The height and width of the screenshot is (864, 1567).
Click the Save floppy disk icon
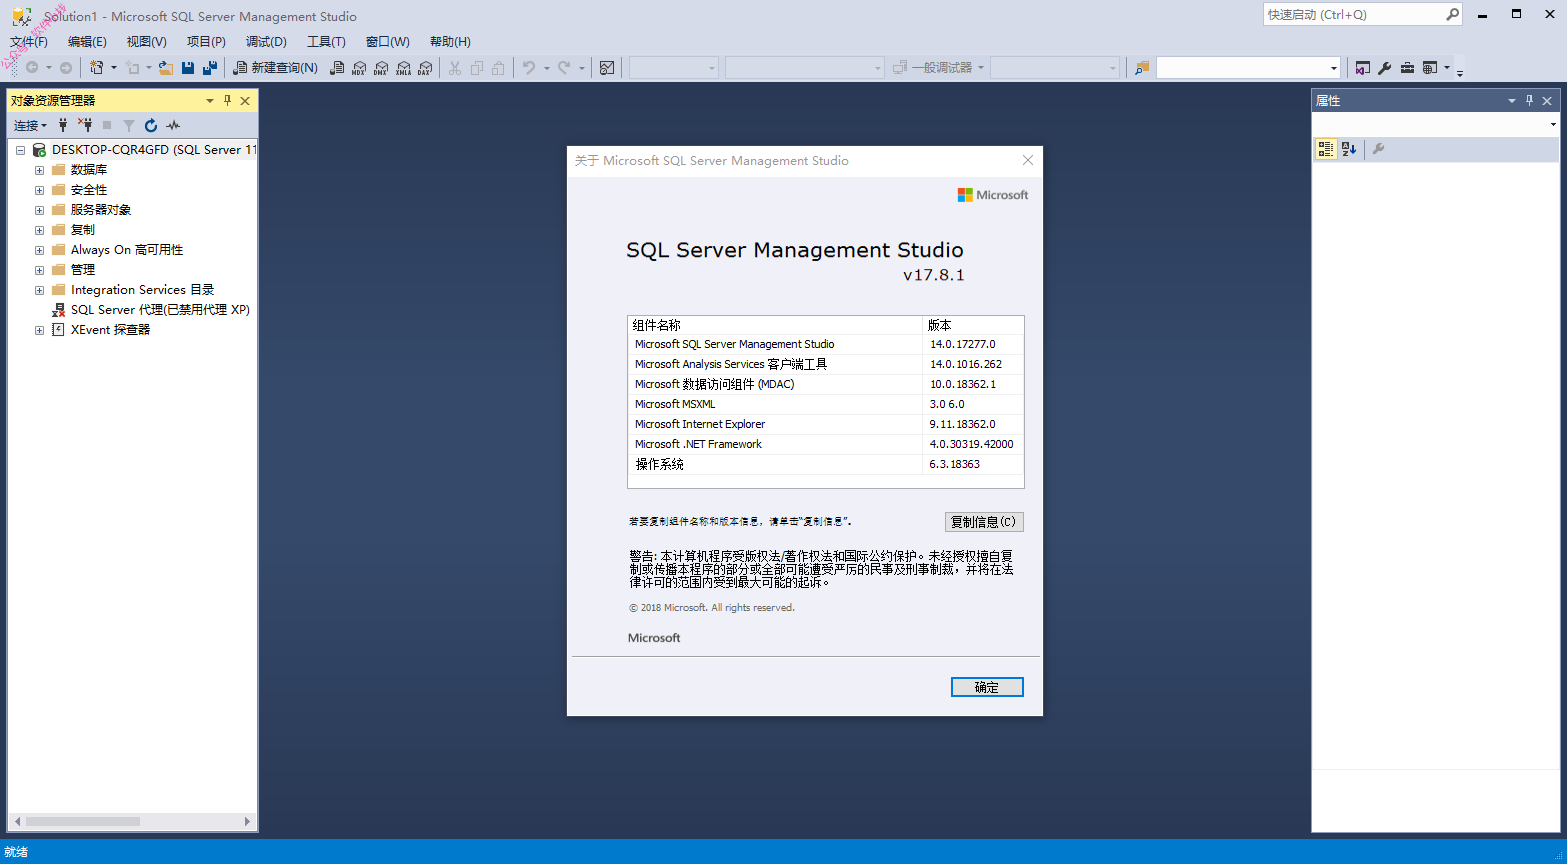pyautogui.click(x=188, y=68)
